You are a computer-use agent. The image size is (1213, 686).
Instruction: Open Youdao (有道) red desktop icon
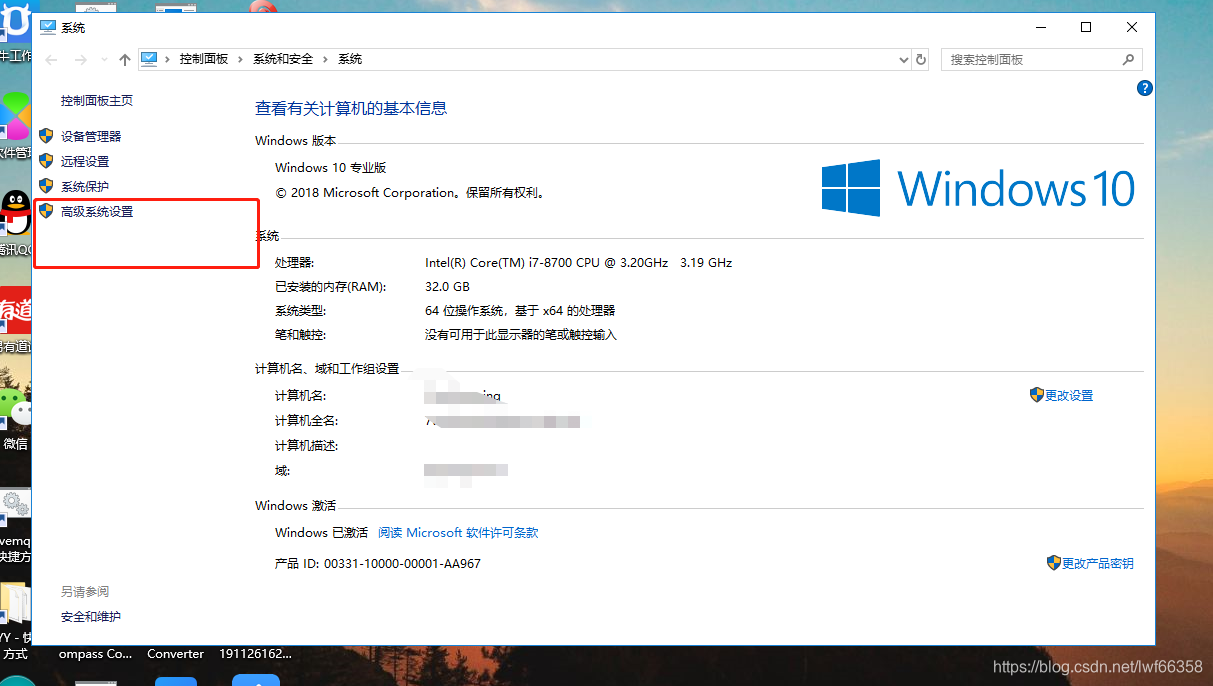pyautogui.click(x=15, y=310)
